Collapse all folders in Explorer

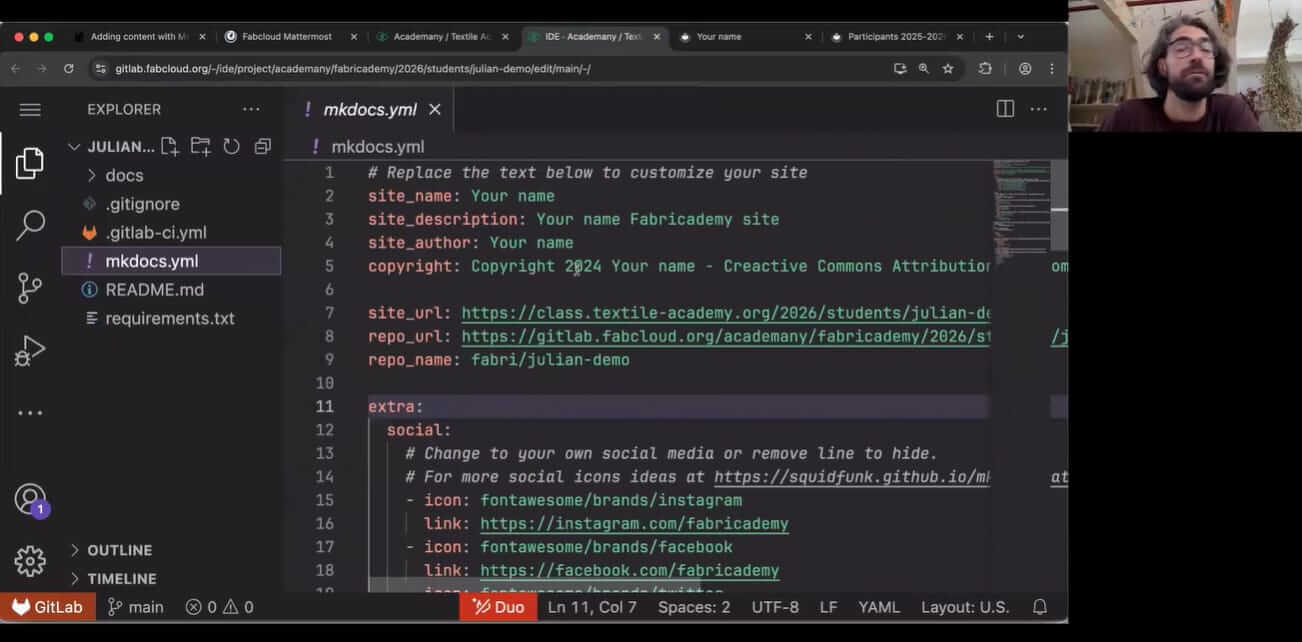click(x=262, y=146)
